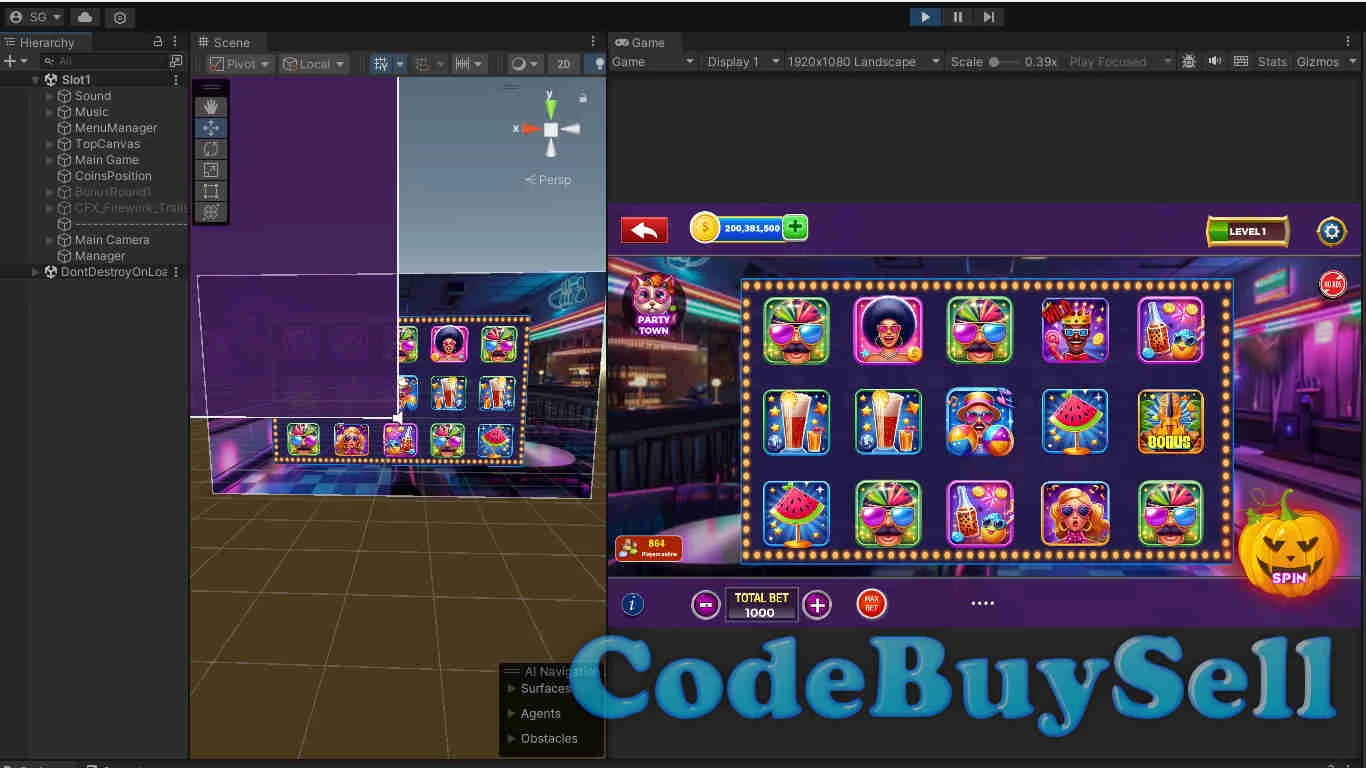Open the game info icon
Screen dimensions: 1366x768
tap(632, 604)
